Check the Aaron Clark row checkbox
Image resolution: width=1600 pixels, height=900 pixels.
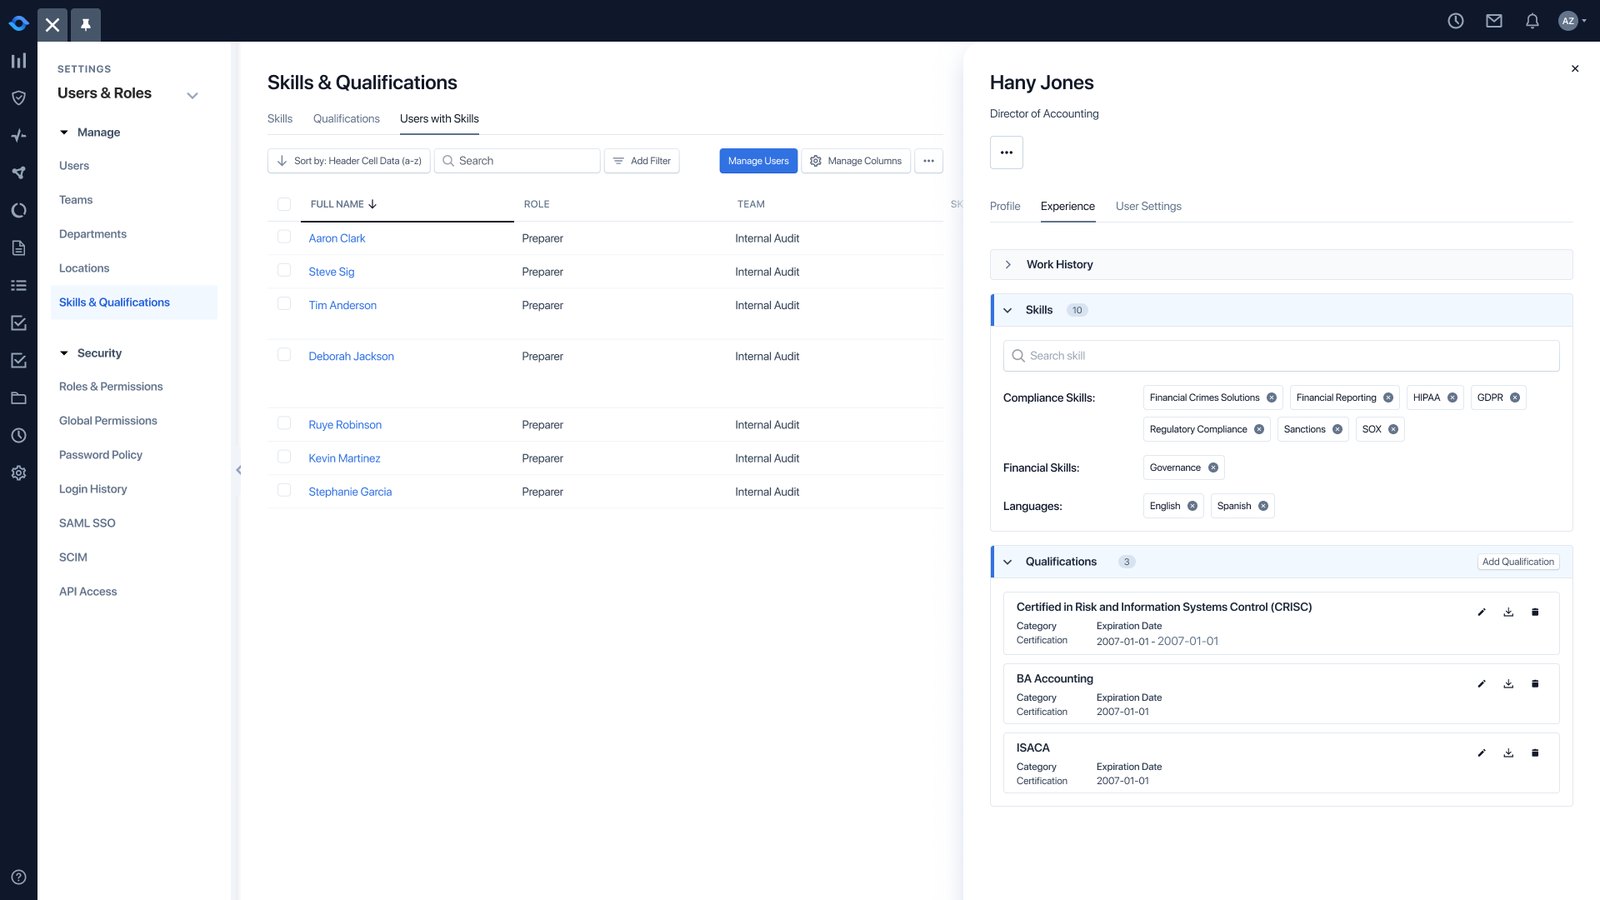pyautogui.click(x=284, y=237)
